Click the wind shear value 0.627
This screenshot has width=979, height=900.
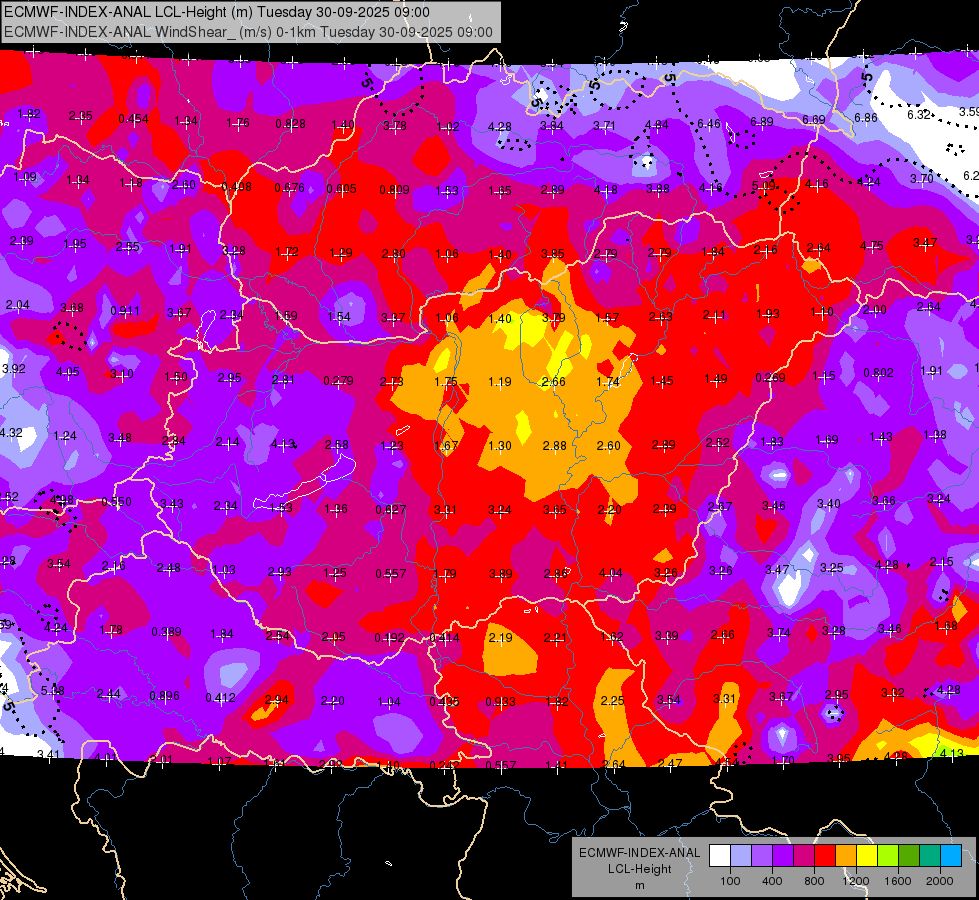pos(391,510)
